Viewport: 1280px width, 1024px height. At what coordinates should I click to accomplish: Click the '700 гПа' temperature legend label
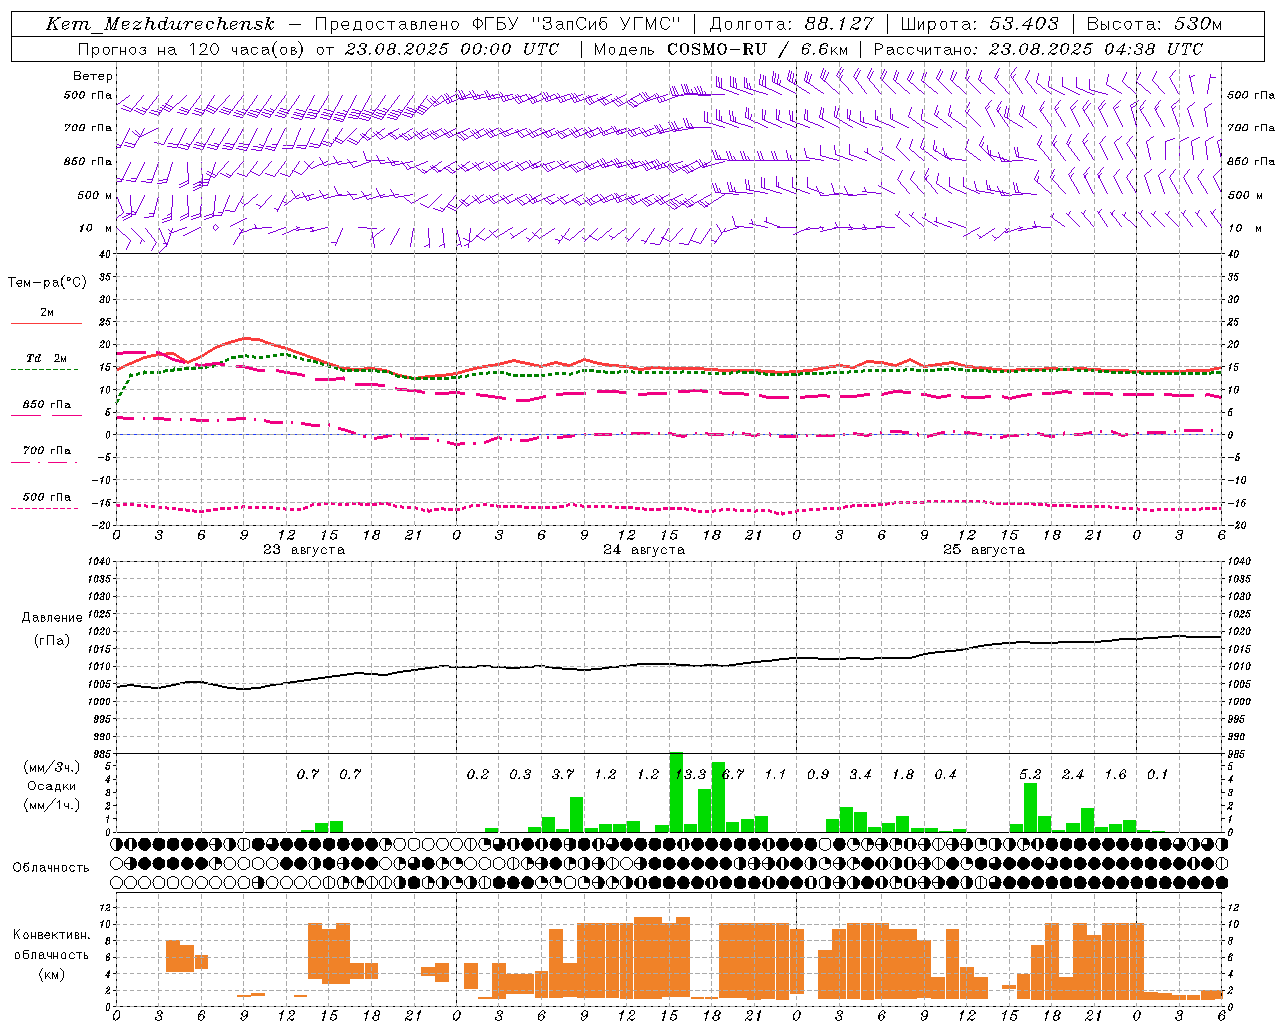click(x=47, y=451)
